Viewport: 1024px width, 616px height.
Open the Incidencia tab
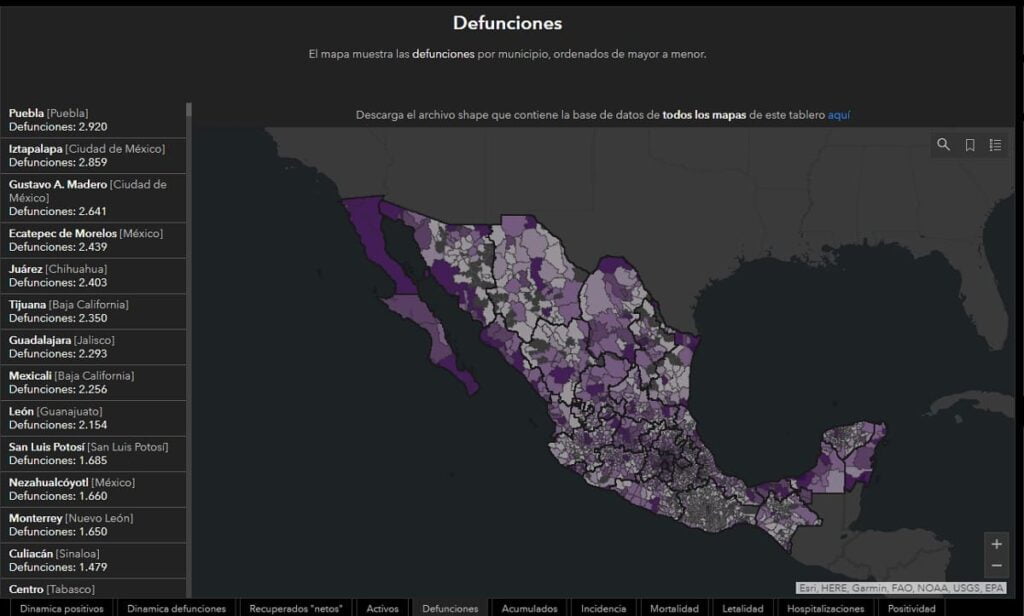(604, 607)
